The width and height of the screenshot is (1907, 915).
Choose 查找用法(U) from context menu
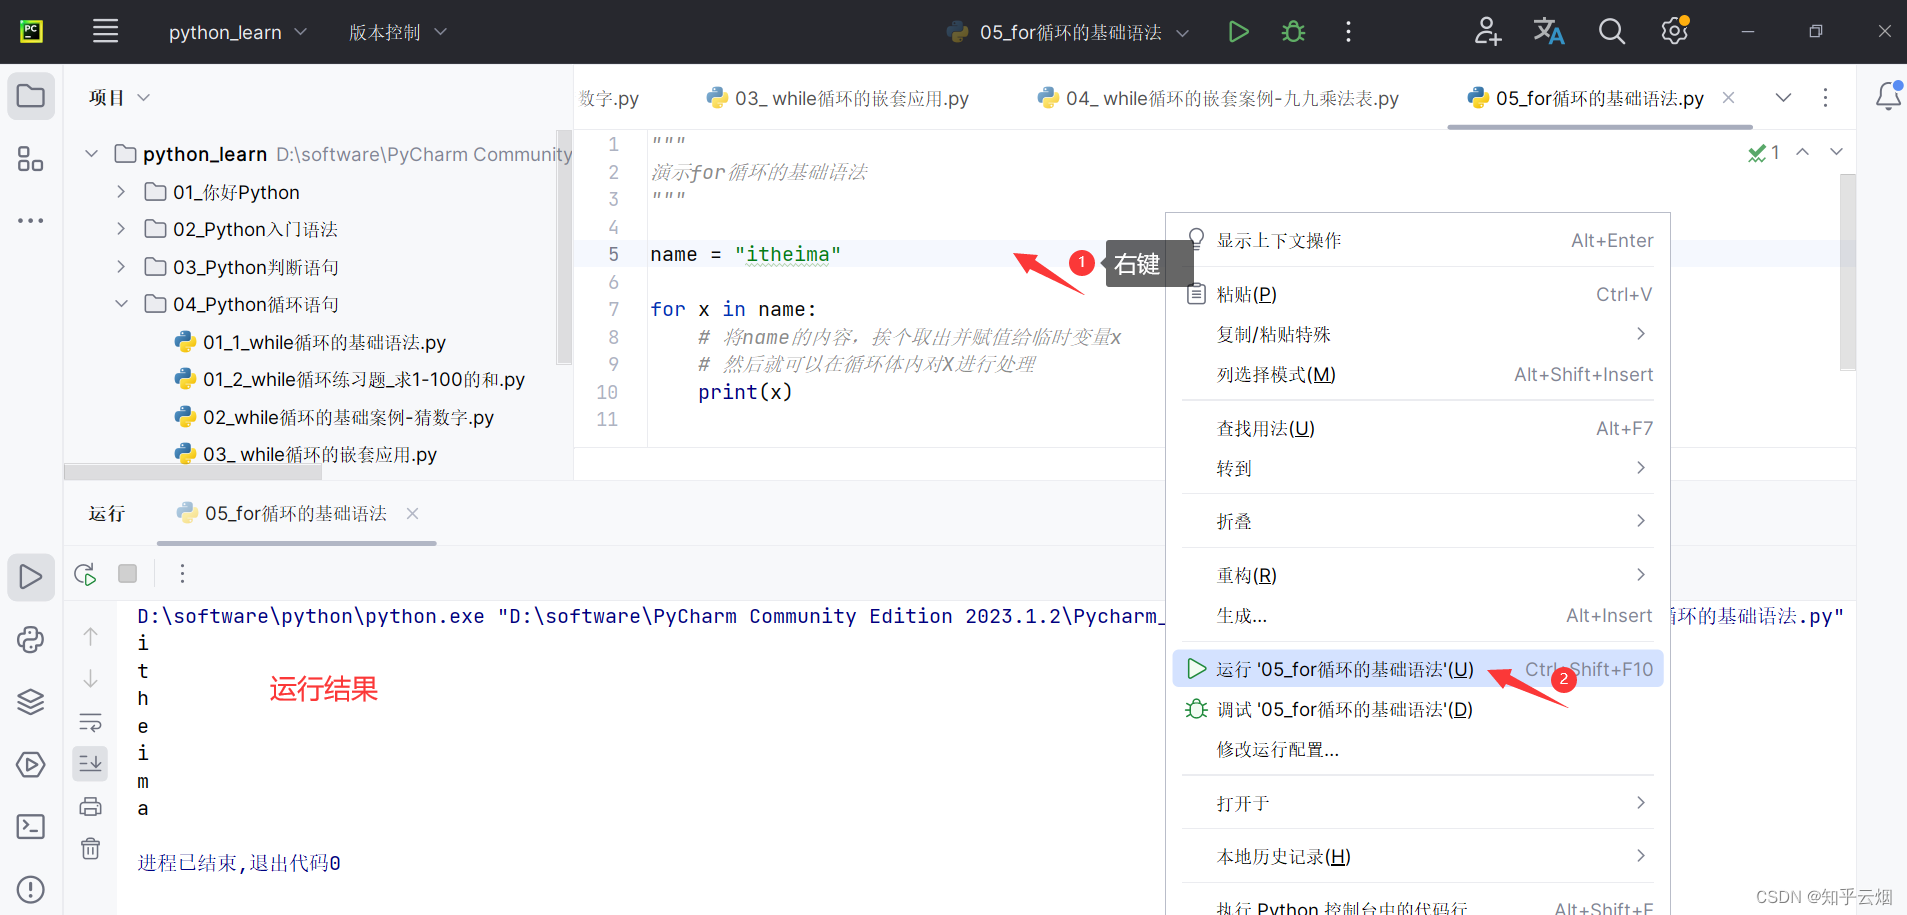[x=1418, y=428]
